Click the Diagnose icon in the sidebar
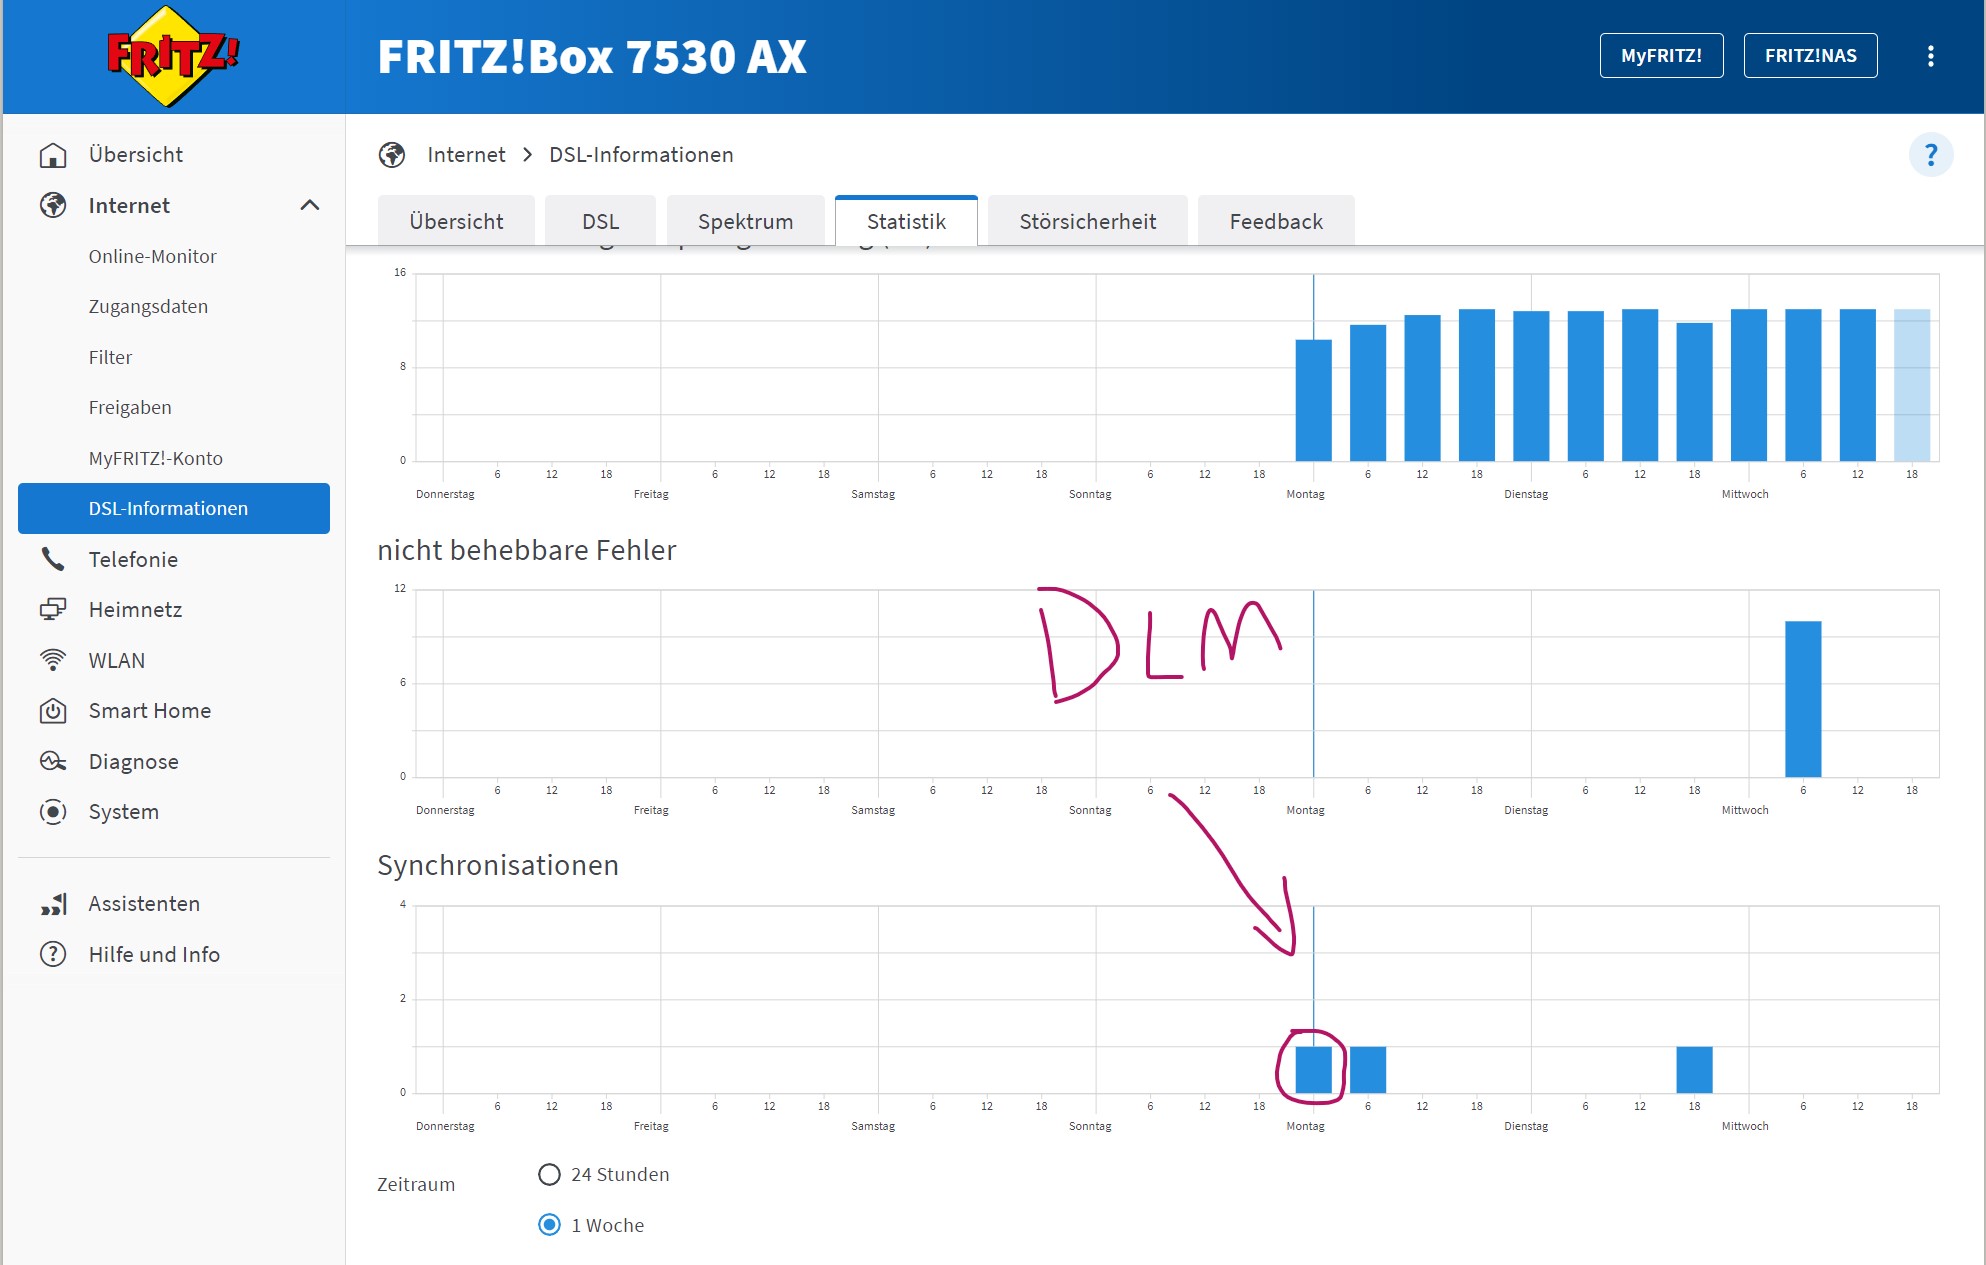Viewport: 1986px width, 1265px height. [x=53, y=761]
